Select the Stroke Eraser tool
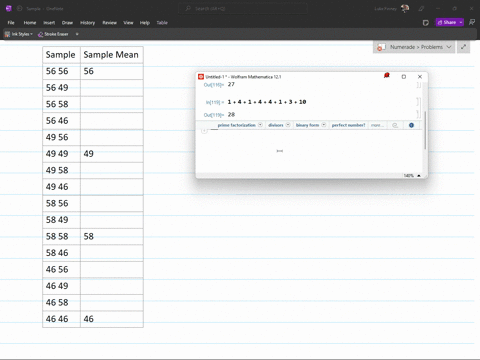 [53, 34]
